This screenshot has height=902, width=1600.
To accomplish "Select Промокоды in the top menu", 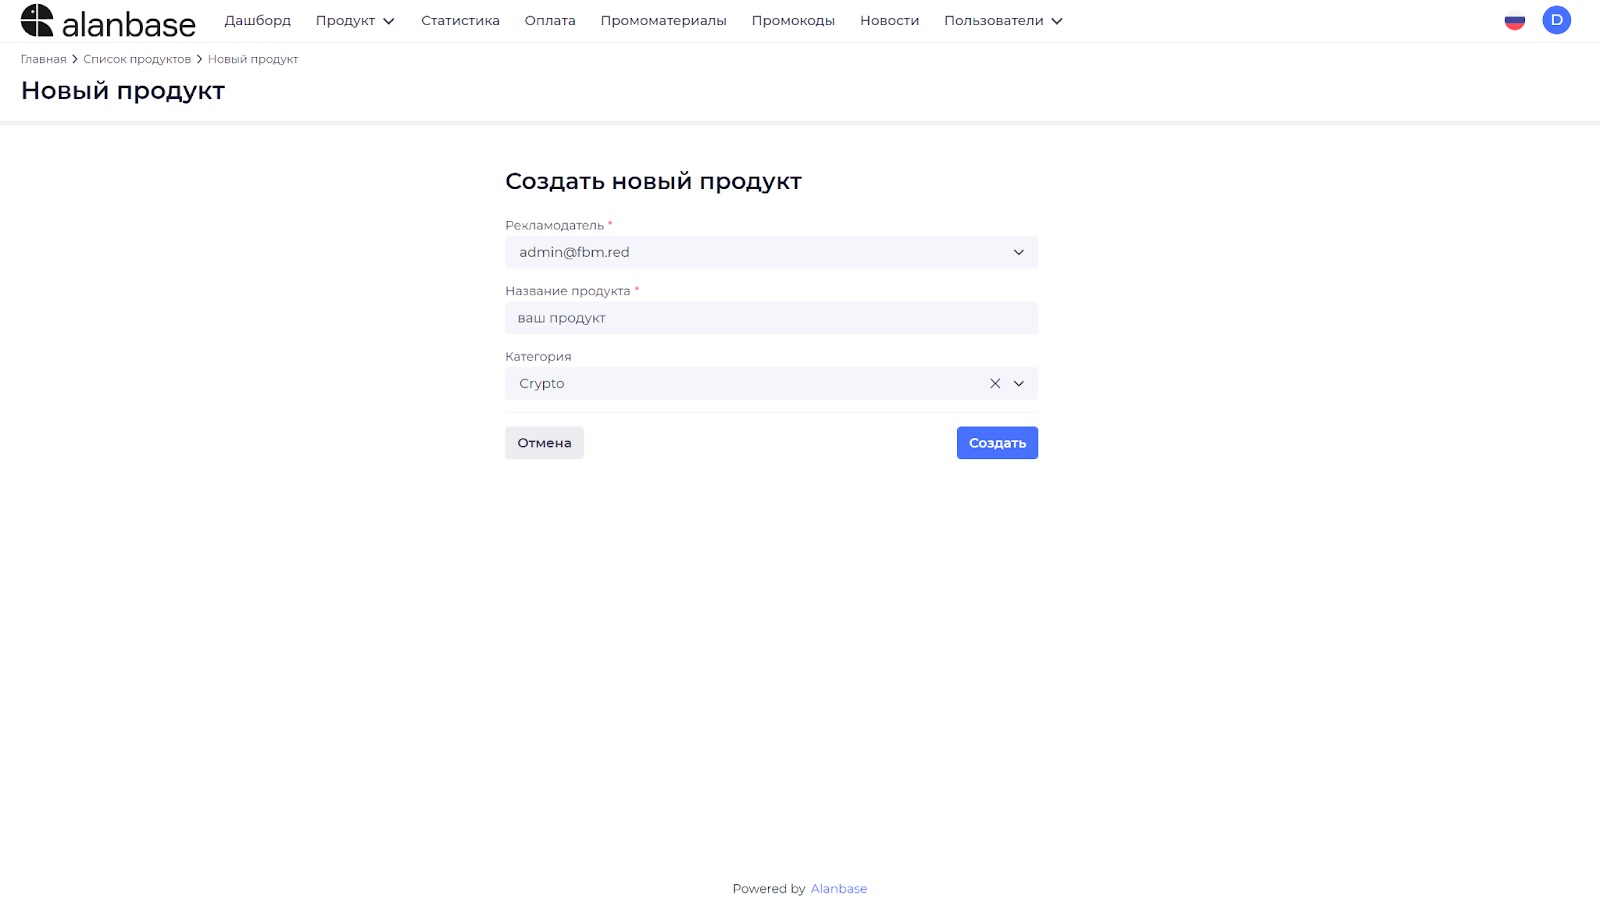I will tap(793, 20).
